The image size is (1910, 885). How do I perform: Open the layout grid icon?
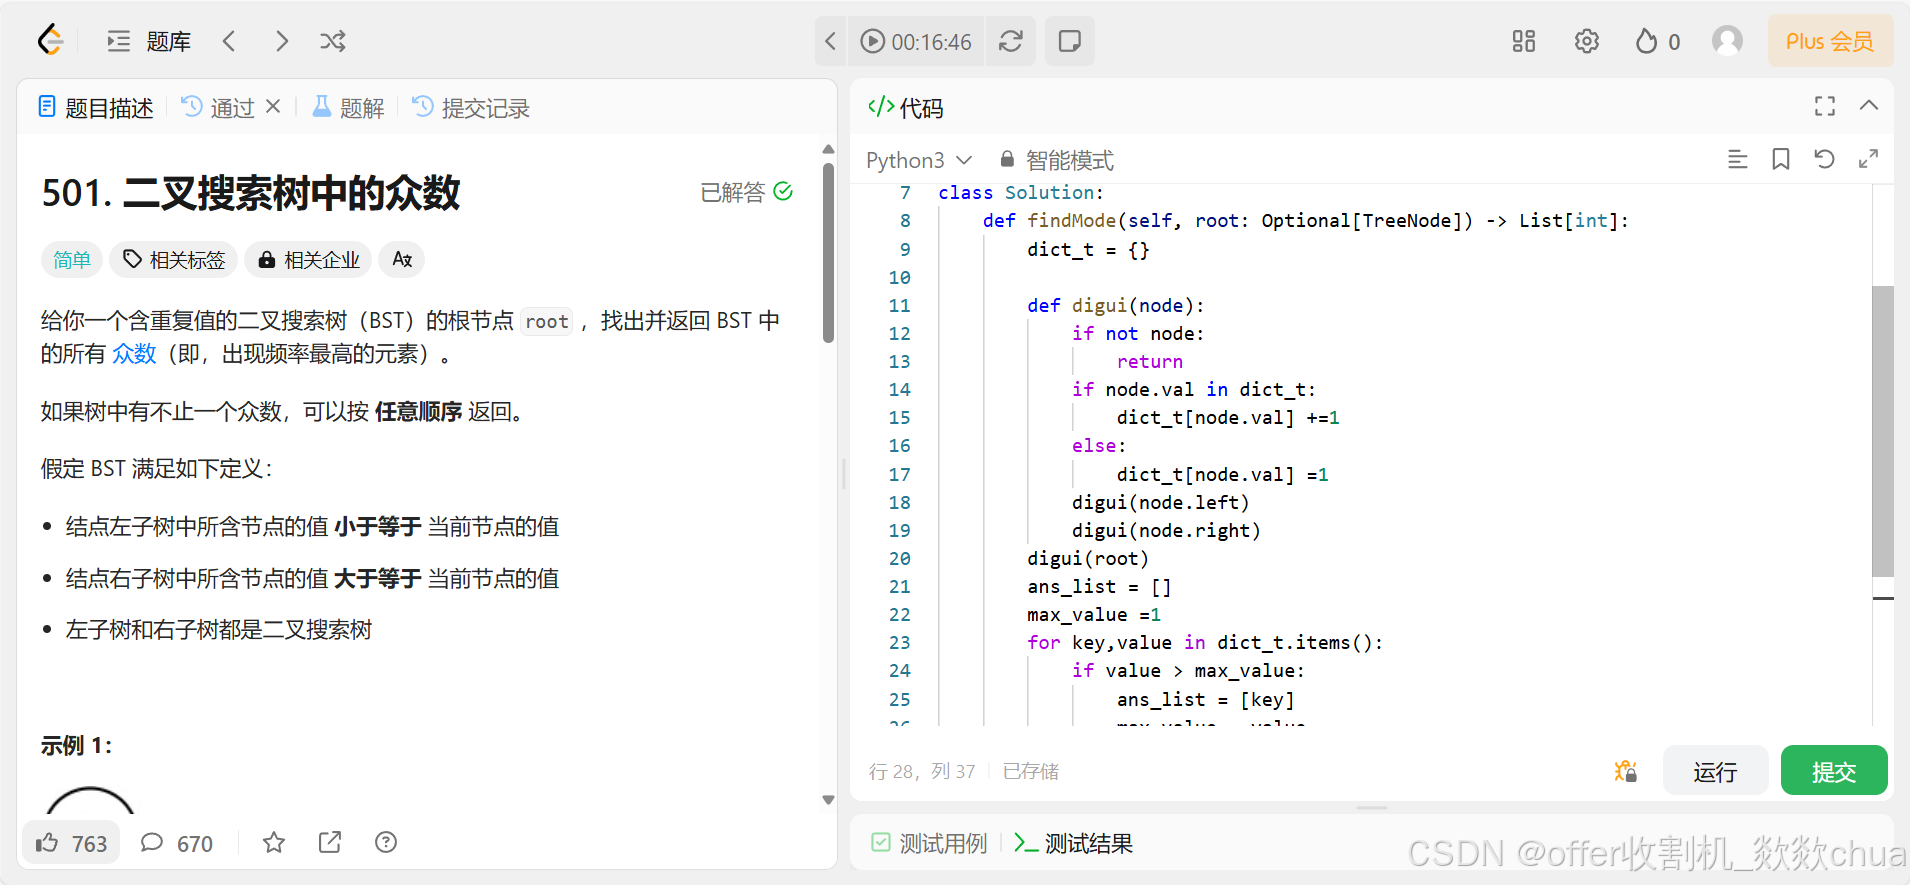1524,41
